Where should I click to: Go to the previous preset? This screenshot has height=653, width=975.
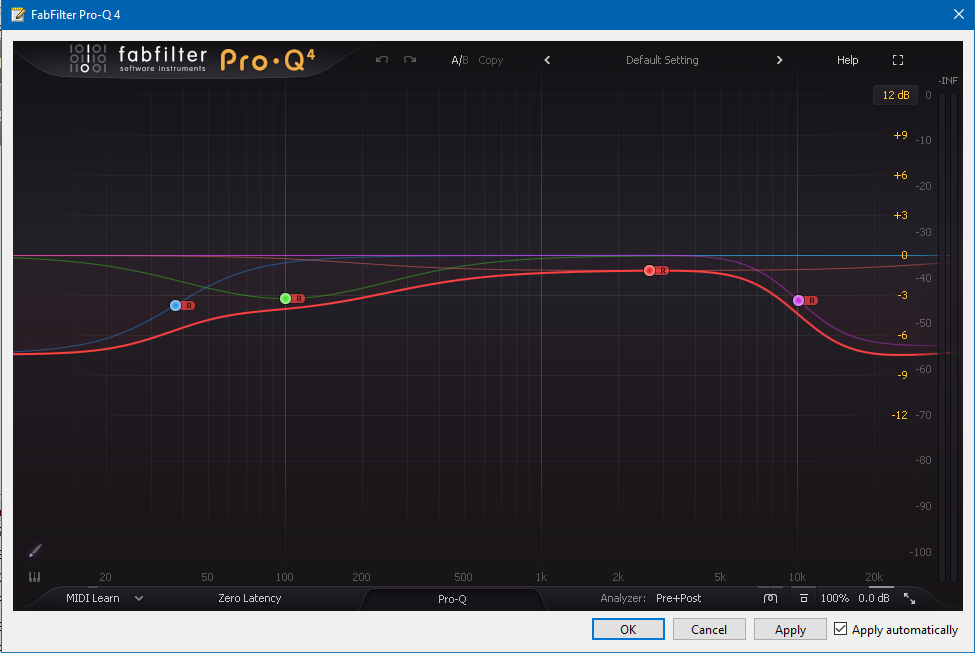coord(547,60)
